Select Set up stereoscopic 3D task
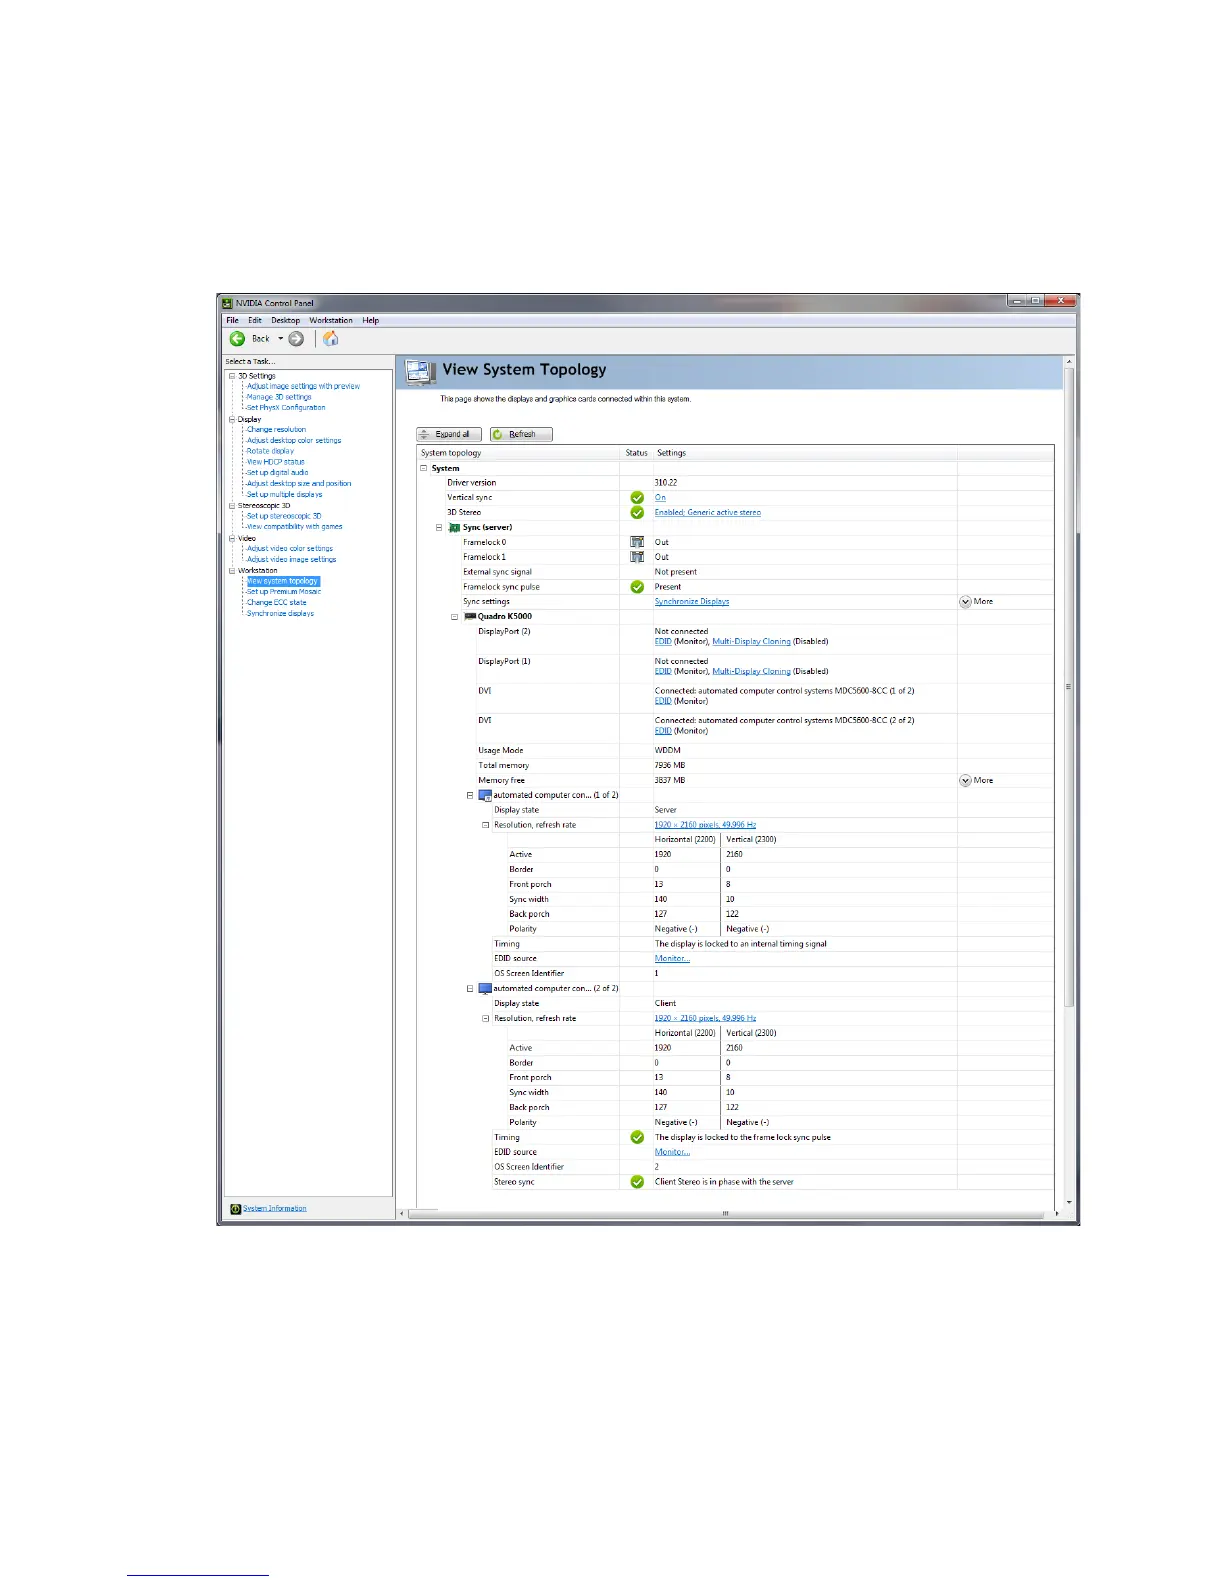The image size is (1224, 1584). pos(284,516)
